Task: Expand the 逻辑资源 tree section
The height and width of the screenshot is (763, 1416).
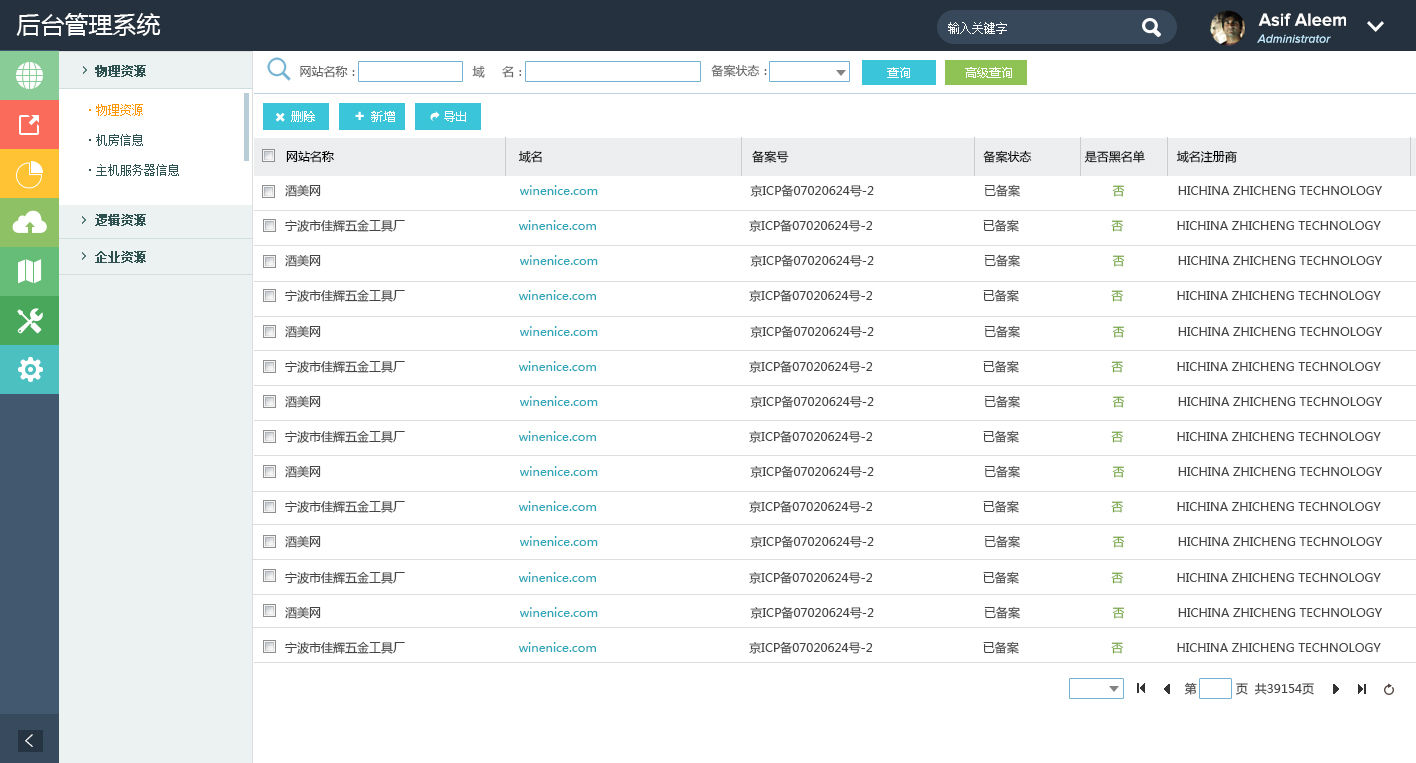Action: (x=120, y=220)
